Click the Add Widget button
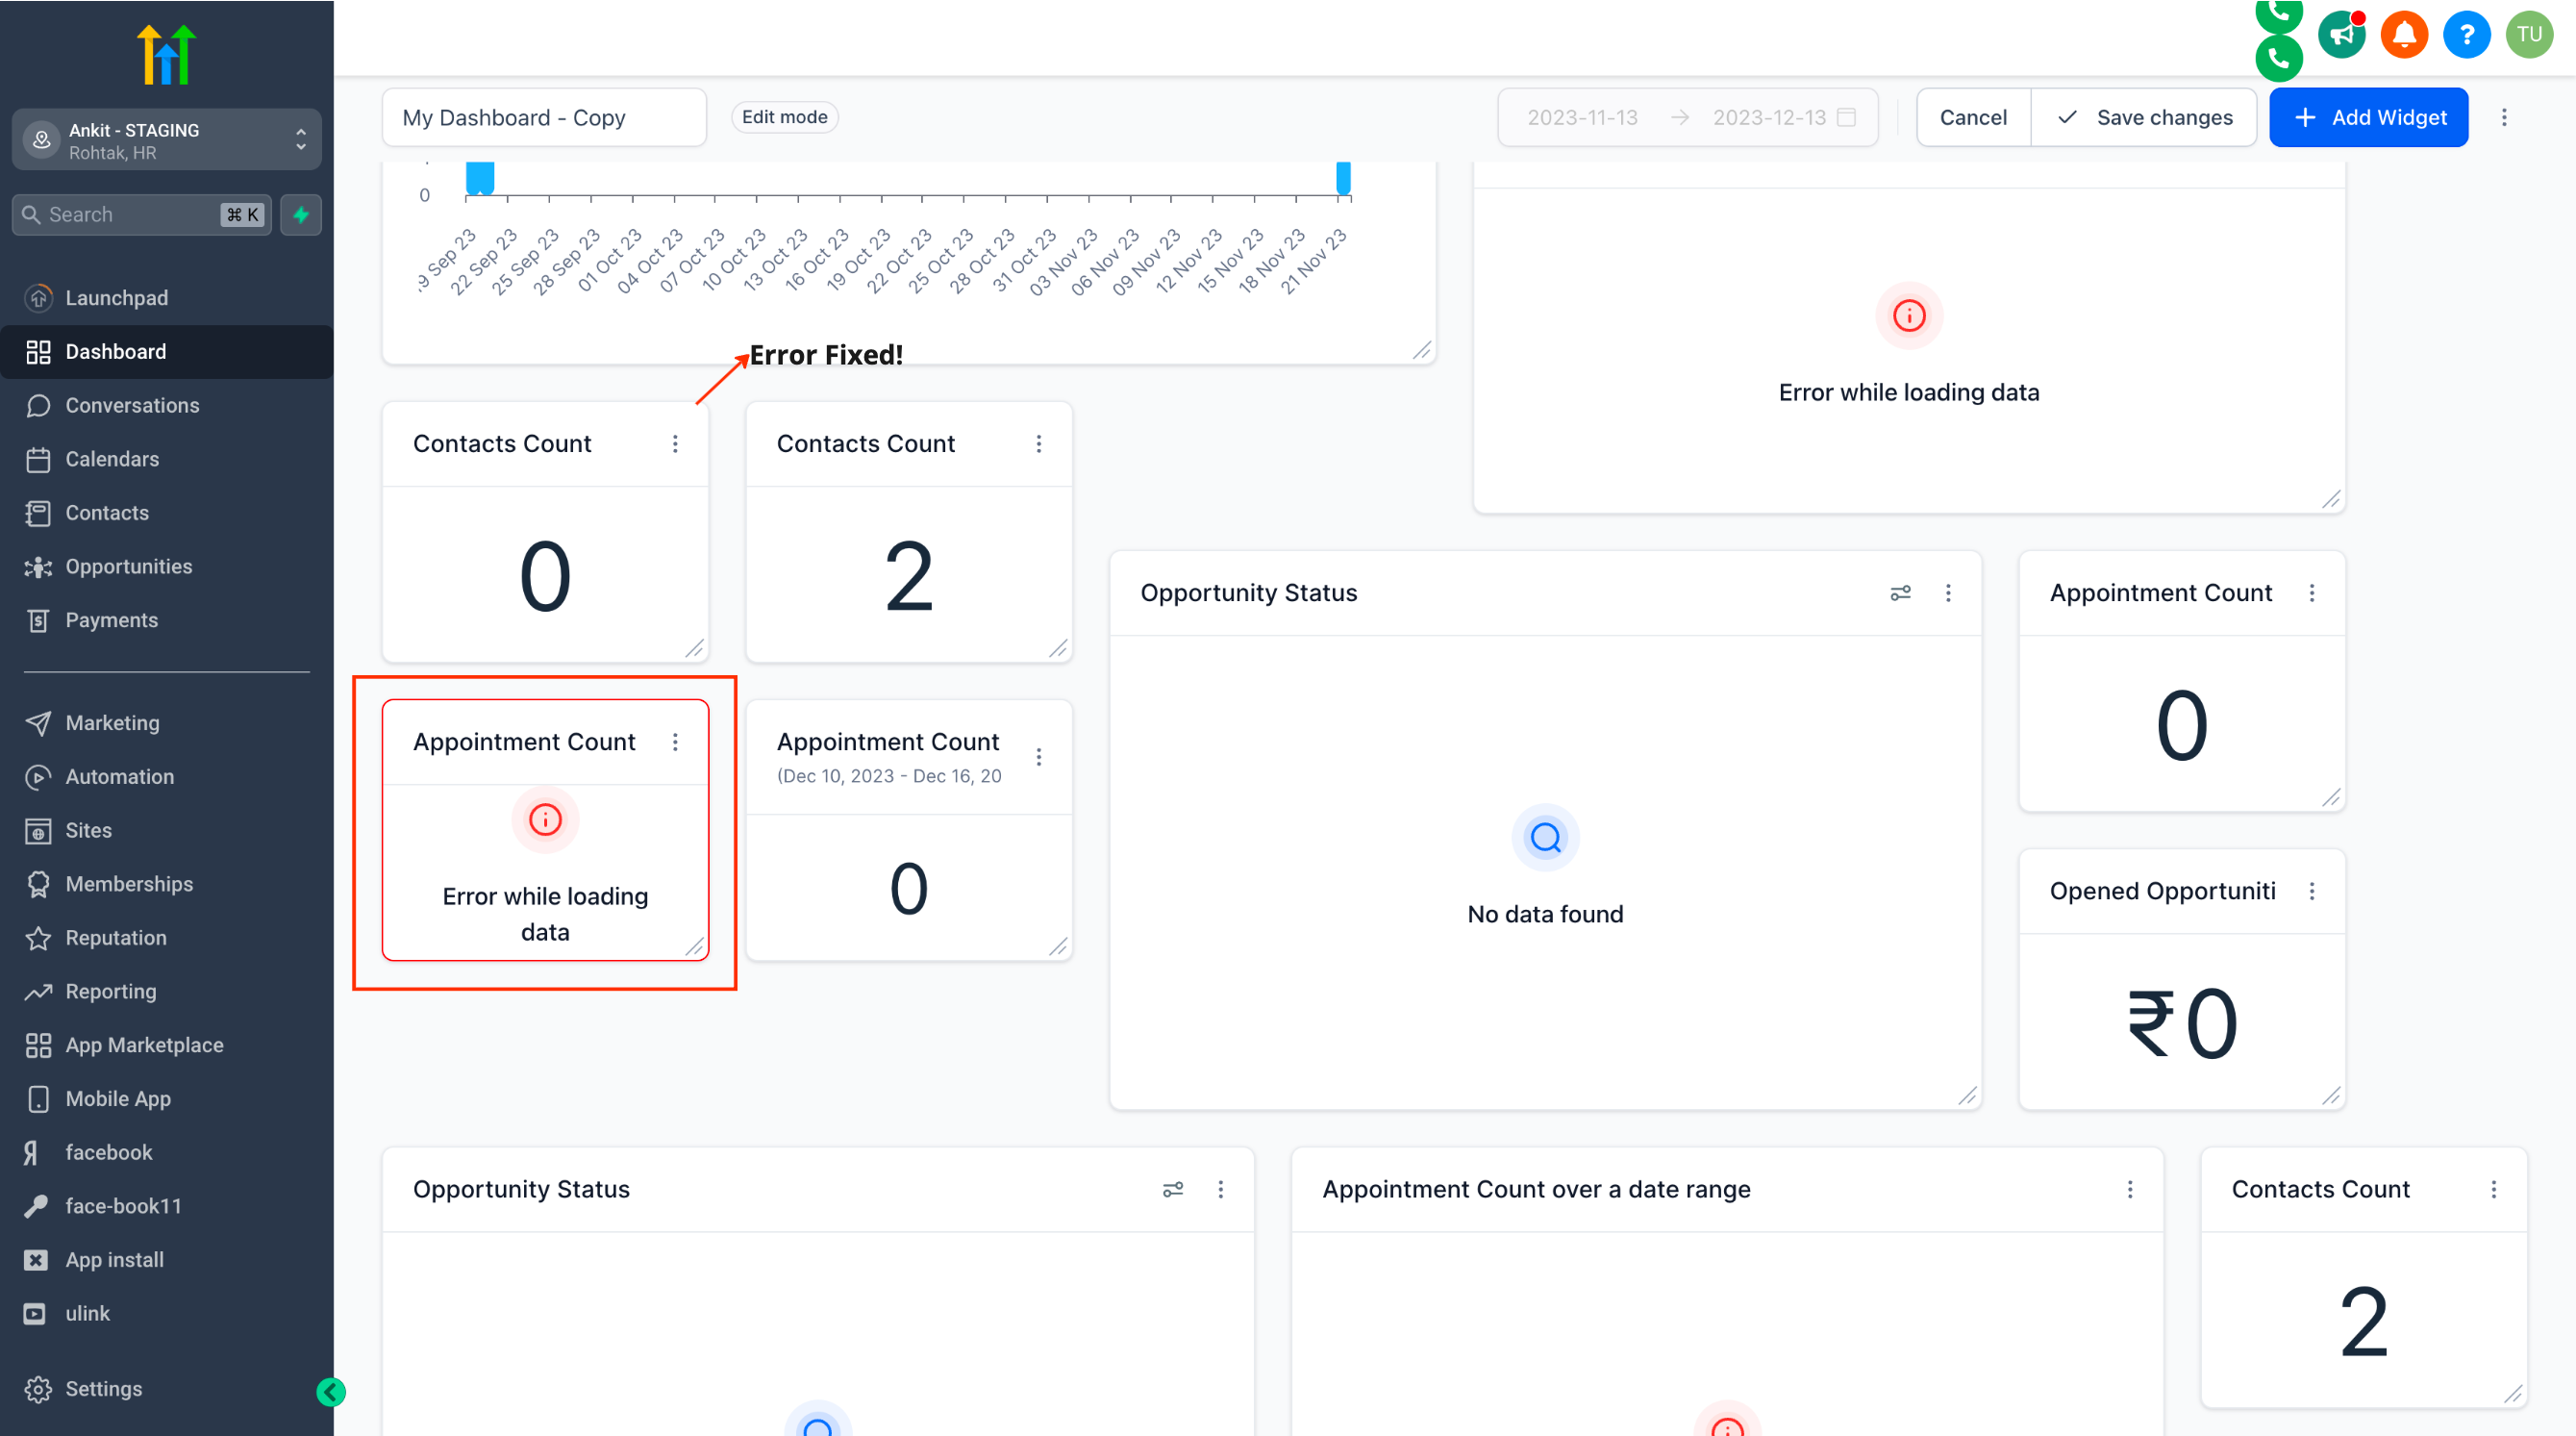 pyautogui.click(x=2368, y=117)
